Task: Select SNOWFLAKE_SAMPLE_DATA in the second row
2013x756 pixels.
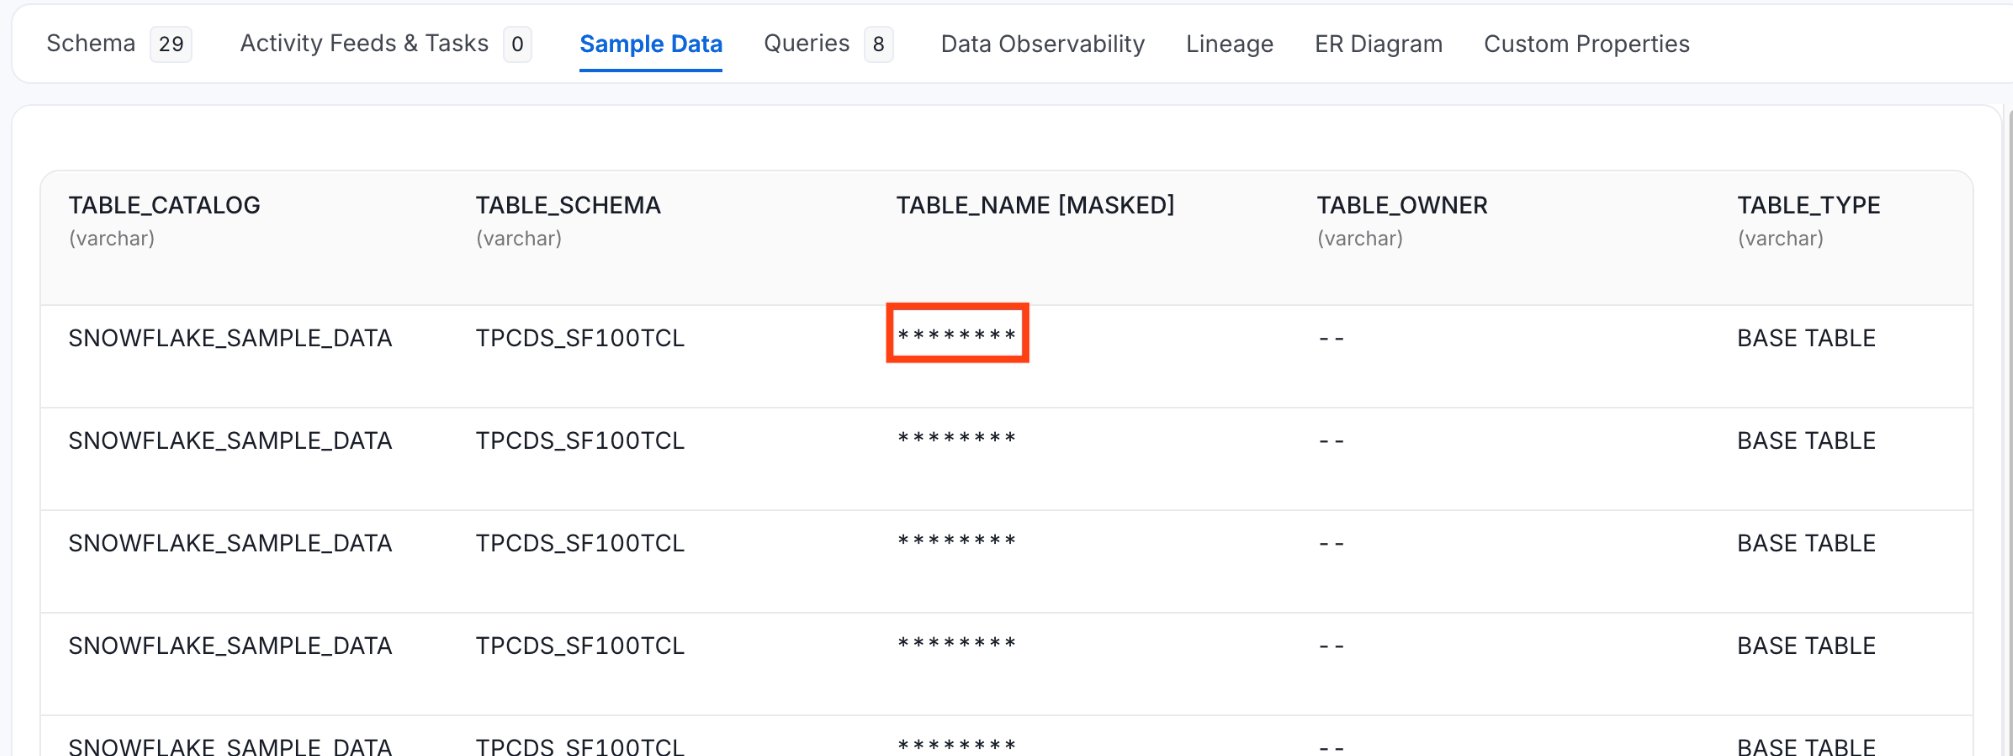Action: click(230, 441)
